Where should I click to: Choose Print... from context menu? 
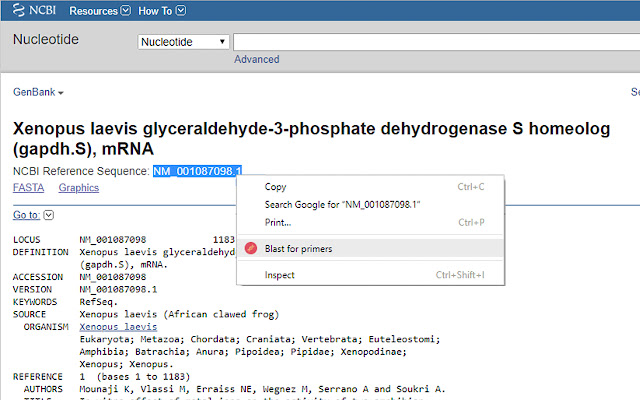pyautogui.click(x=370, y=222)
